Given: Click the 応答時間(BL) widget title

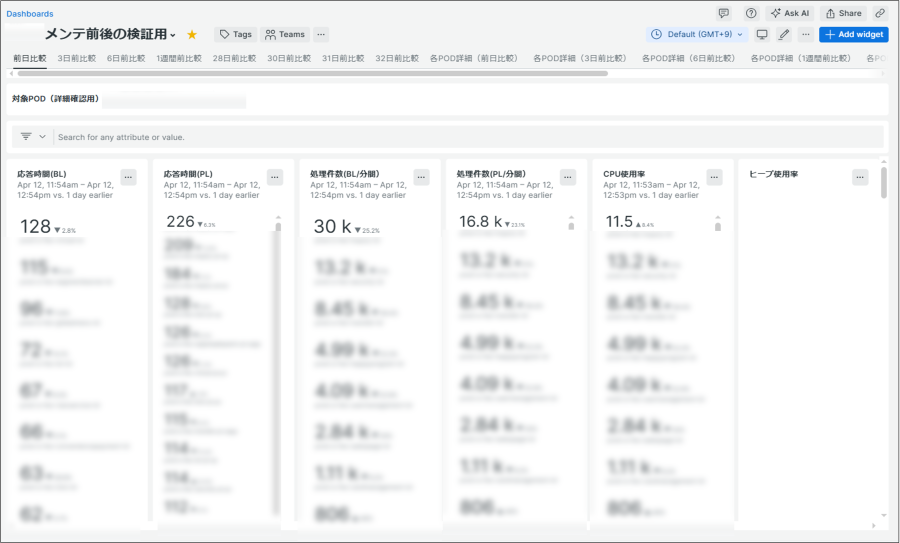Looking at the screenshot, I should [x=41, y=174].
